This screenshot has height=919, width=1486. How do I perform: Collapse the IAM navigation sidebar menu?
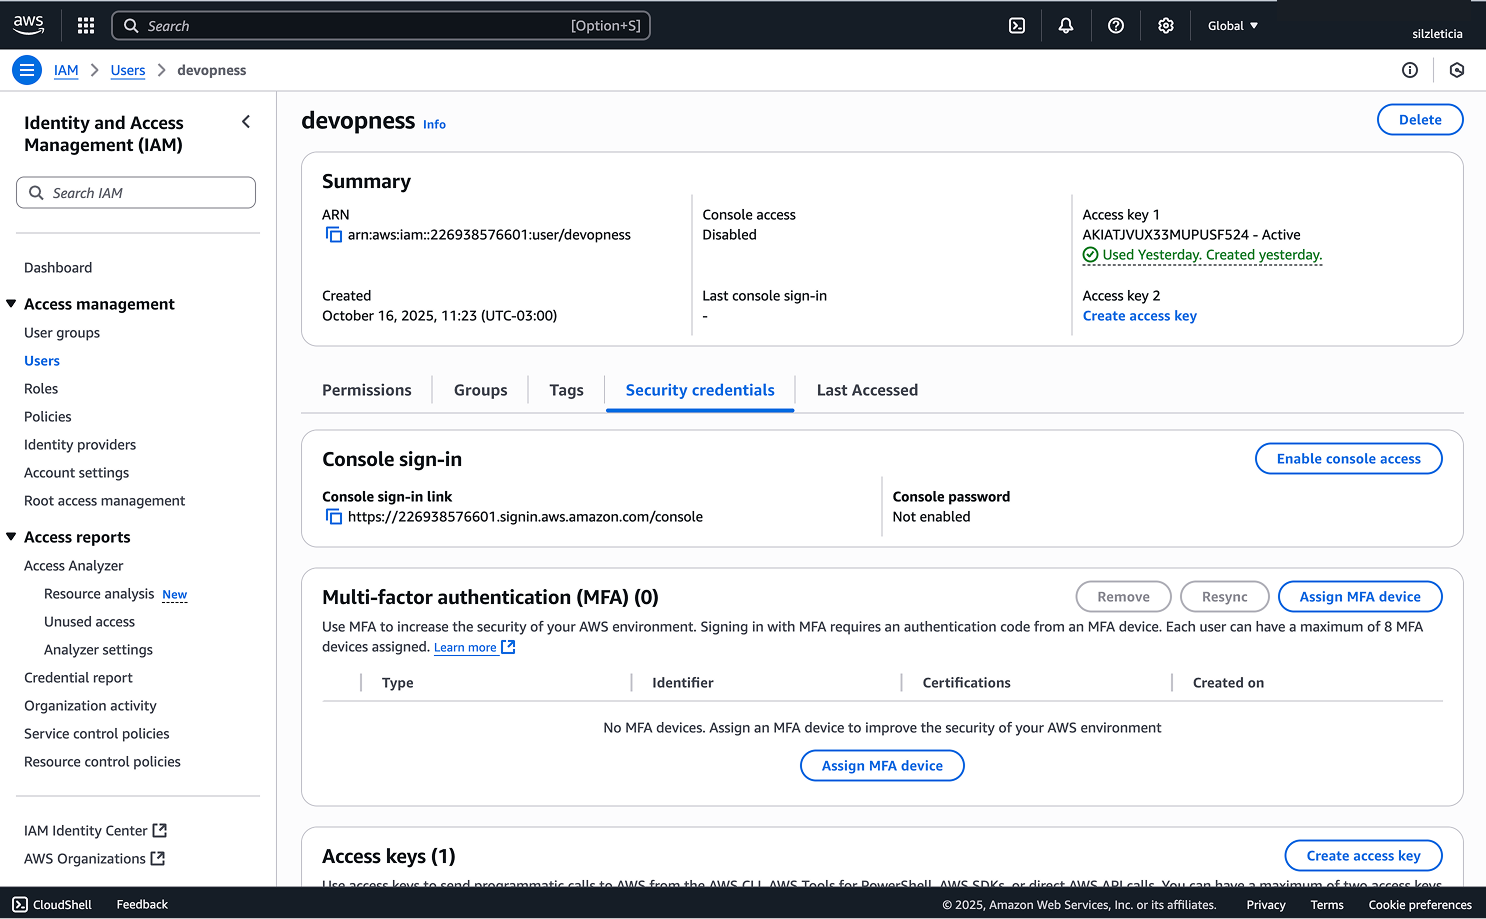pos(246,121)
